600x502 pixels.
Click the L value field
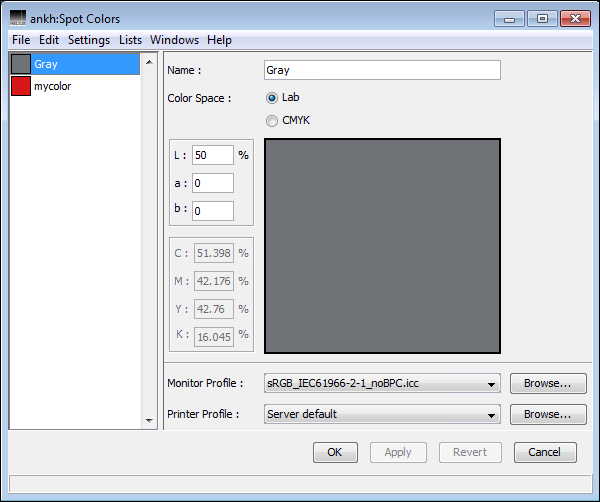(x=213, y=155)
